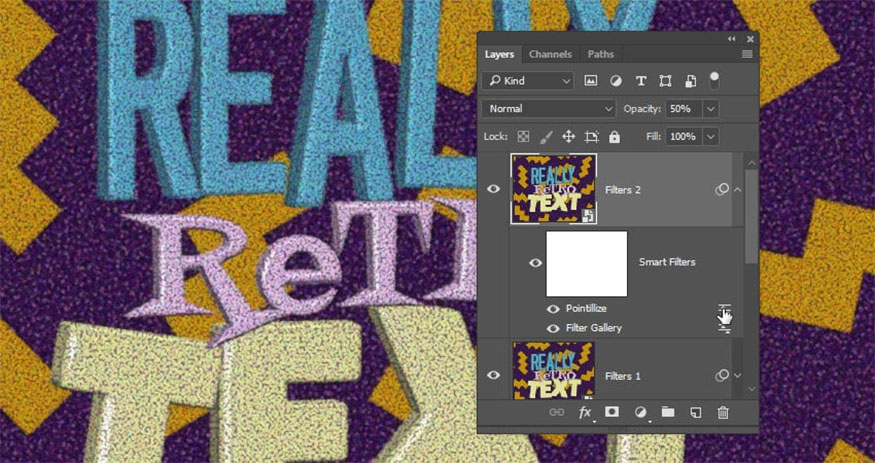Toggle Pointillize filter visibility
The height and width of the screenshot is (463, 875).
553,309
